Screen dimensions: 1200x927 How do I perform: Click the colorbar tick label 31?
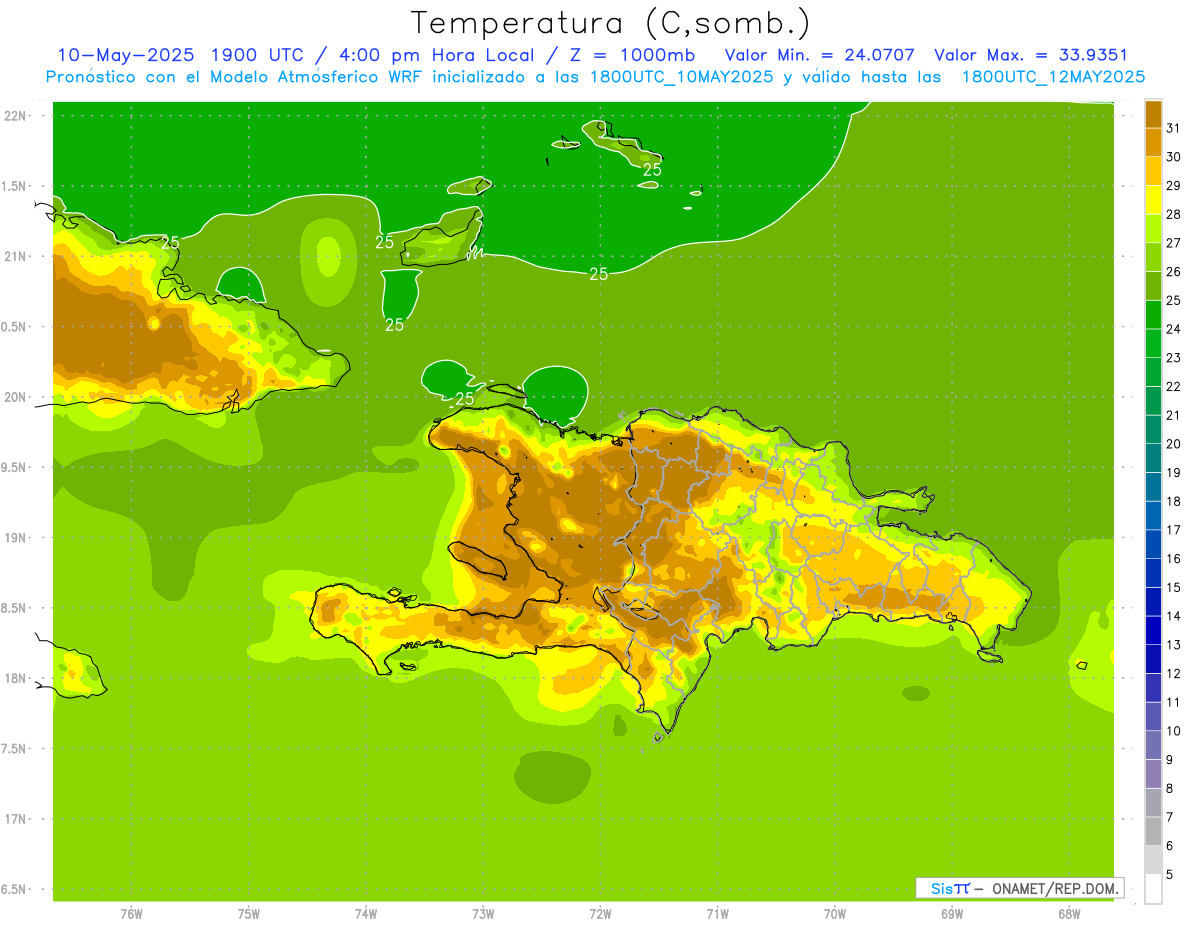[x=1174, y=128]
